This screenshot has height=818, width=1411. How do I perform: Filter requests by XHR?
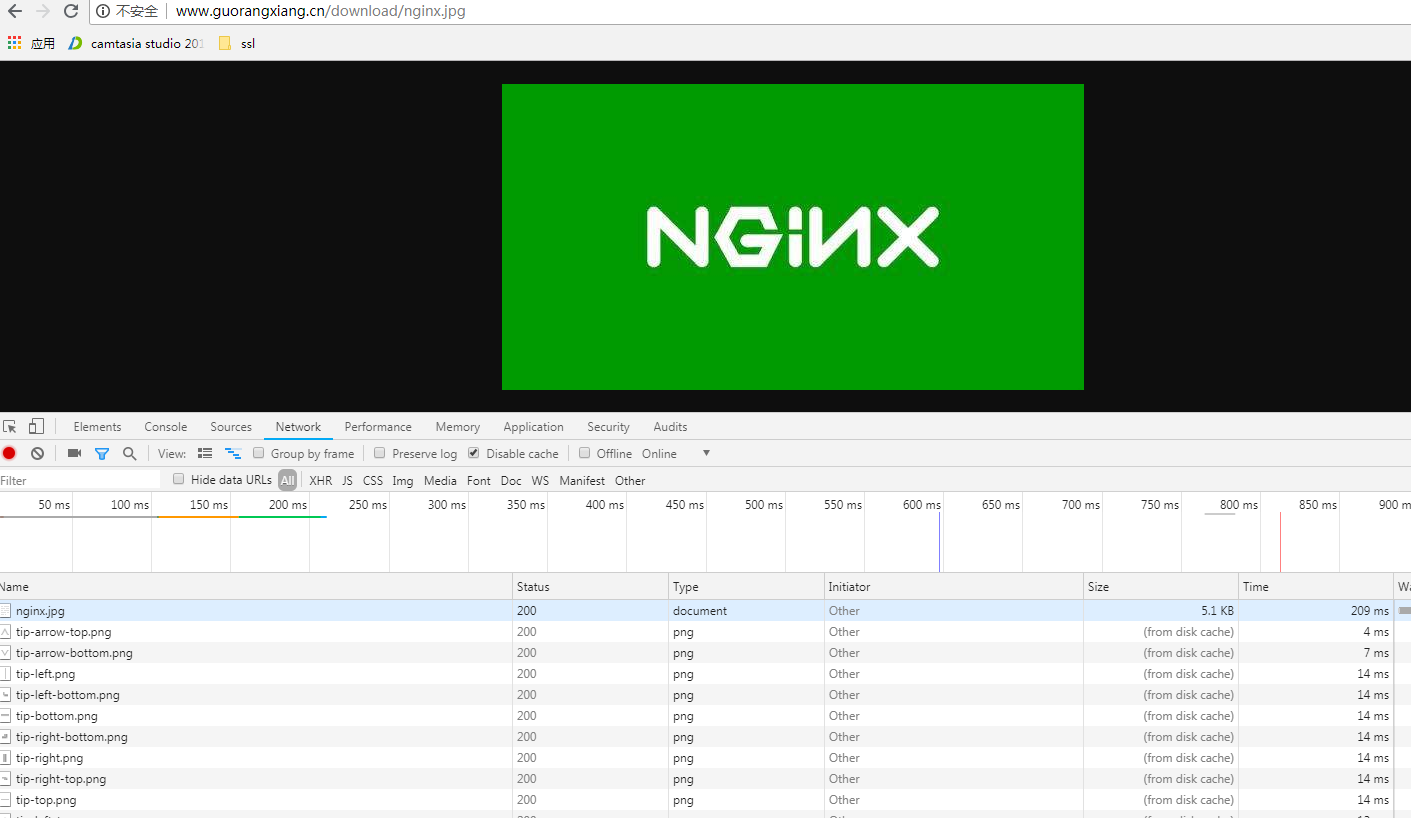point(320,480)
